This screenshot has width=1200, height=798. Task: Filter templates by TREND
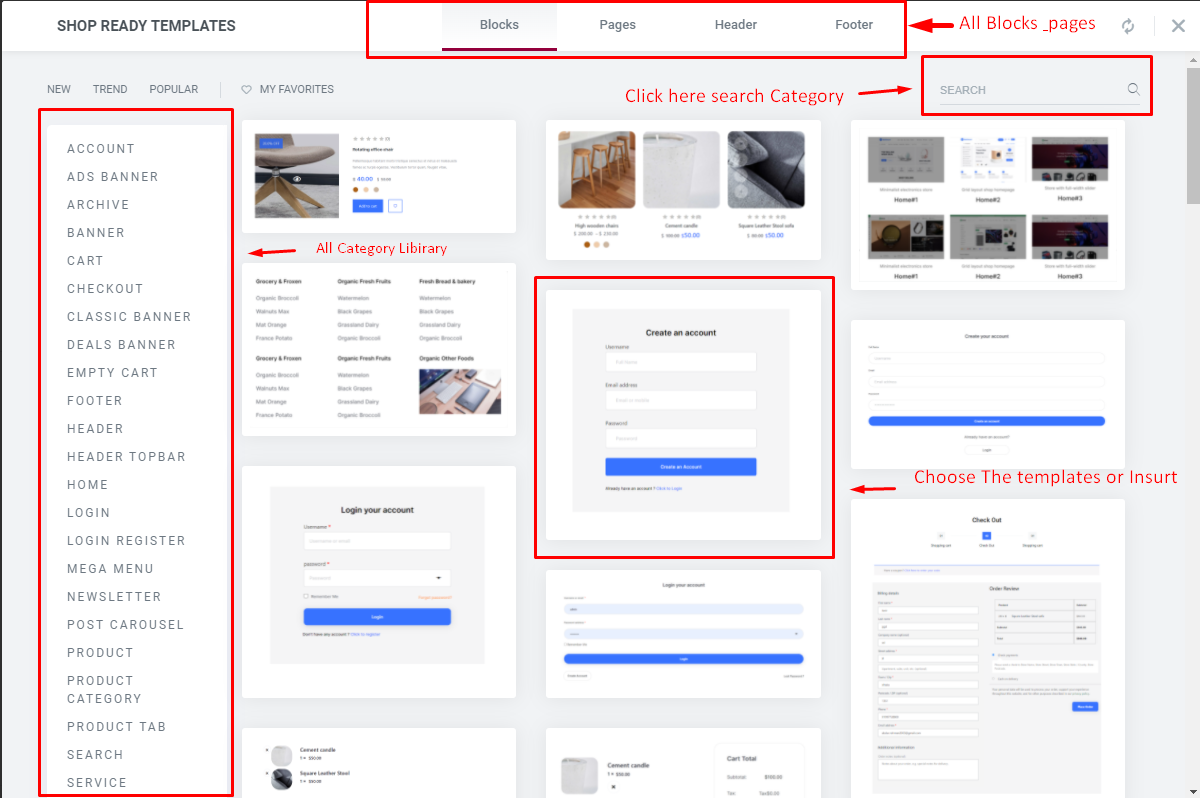(110, 89)
